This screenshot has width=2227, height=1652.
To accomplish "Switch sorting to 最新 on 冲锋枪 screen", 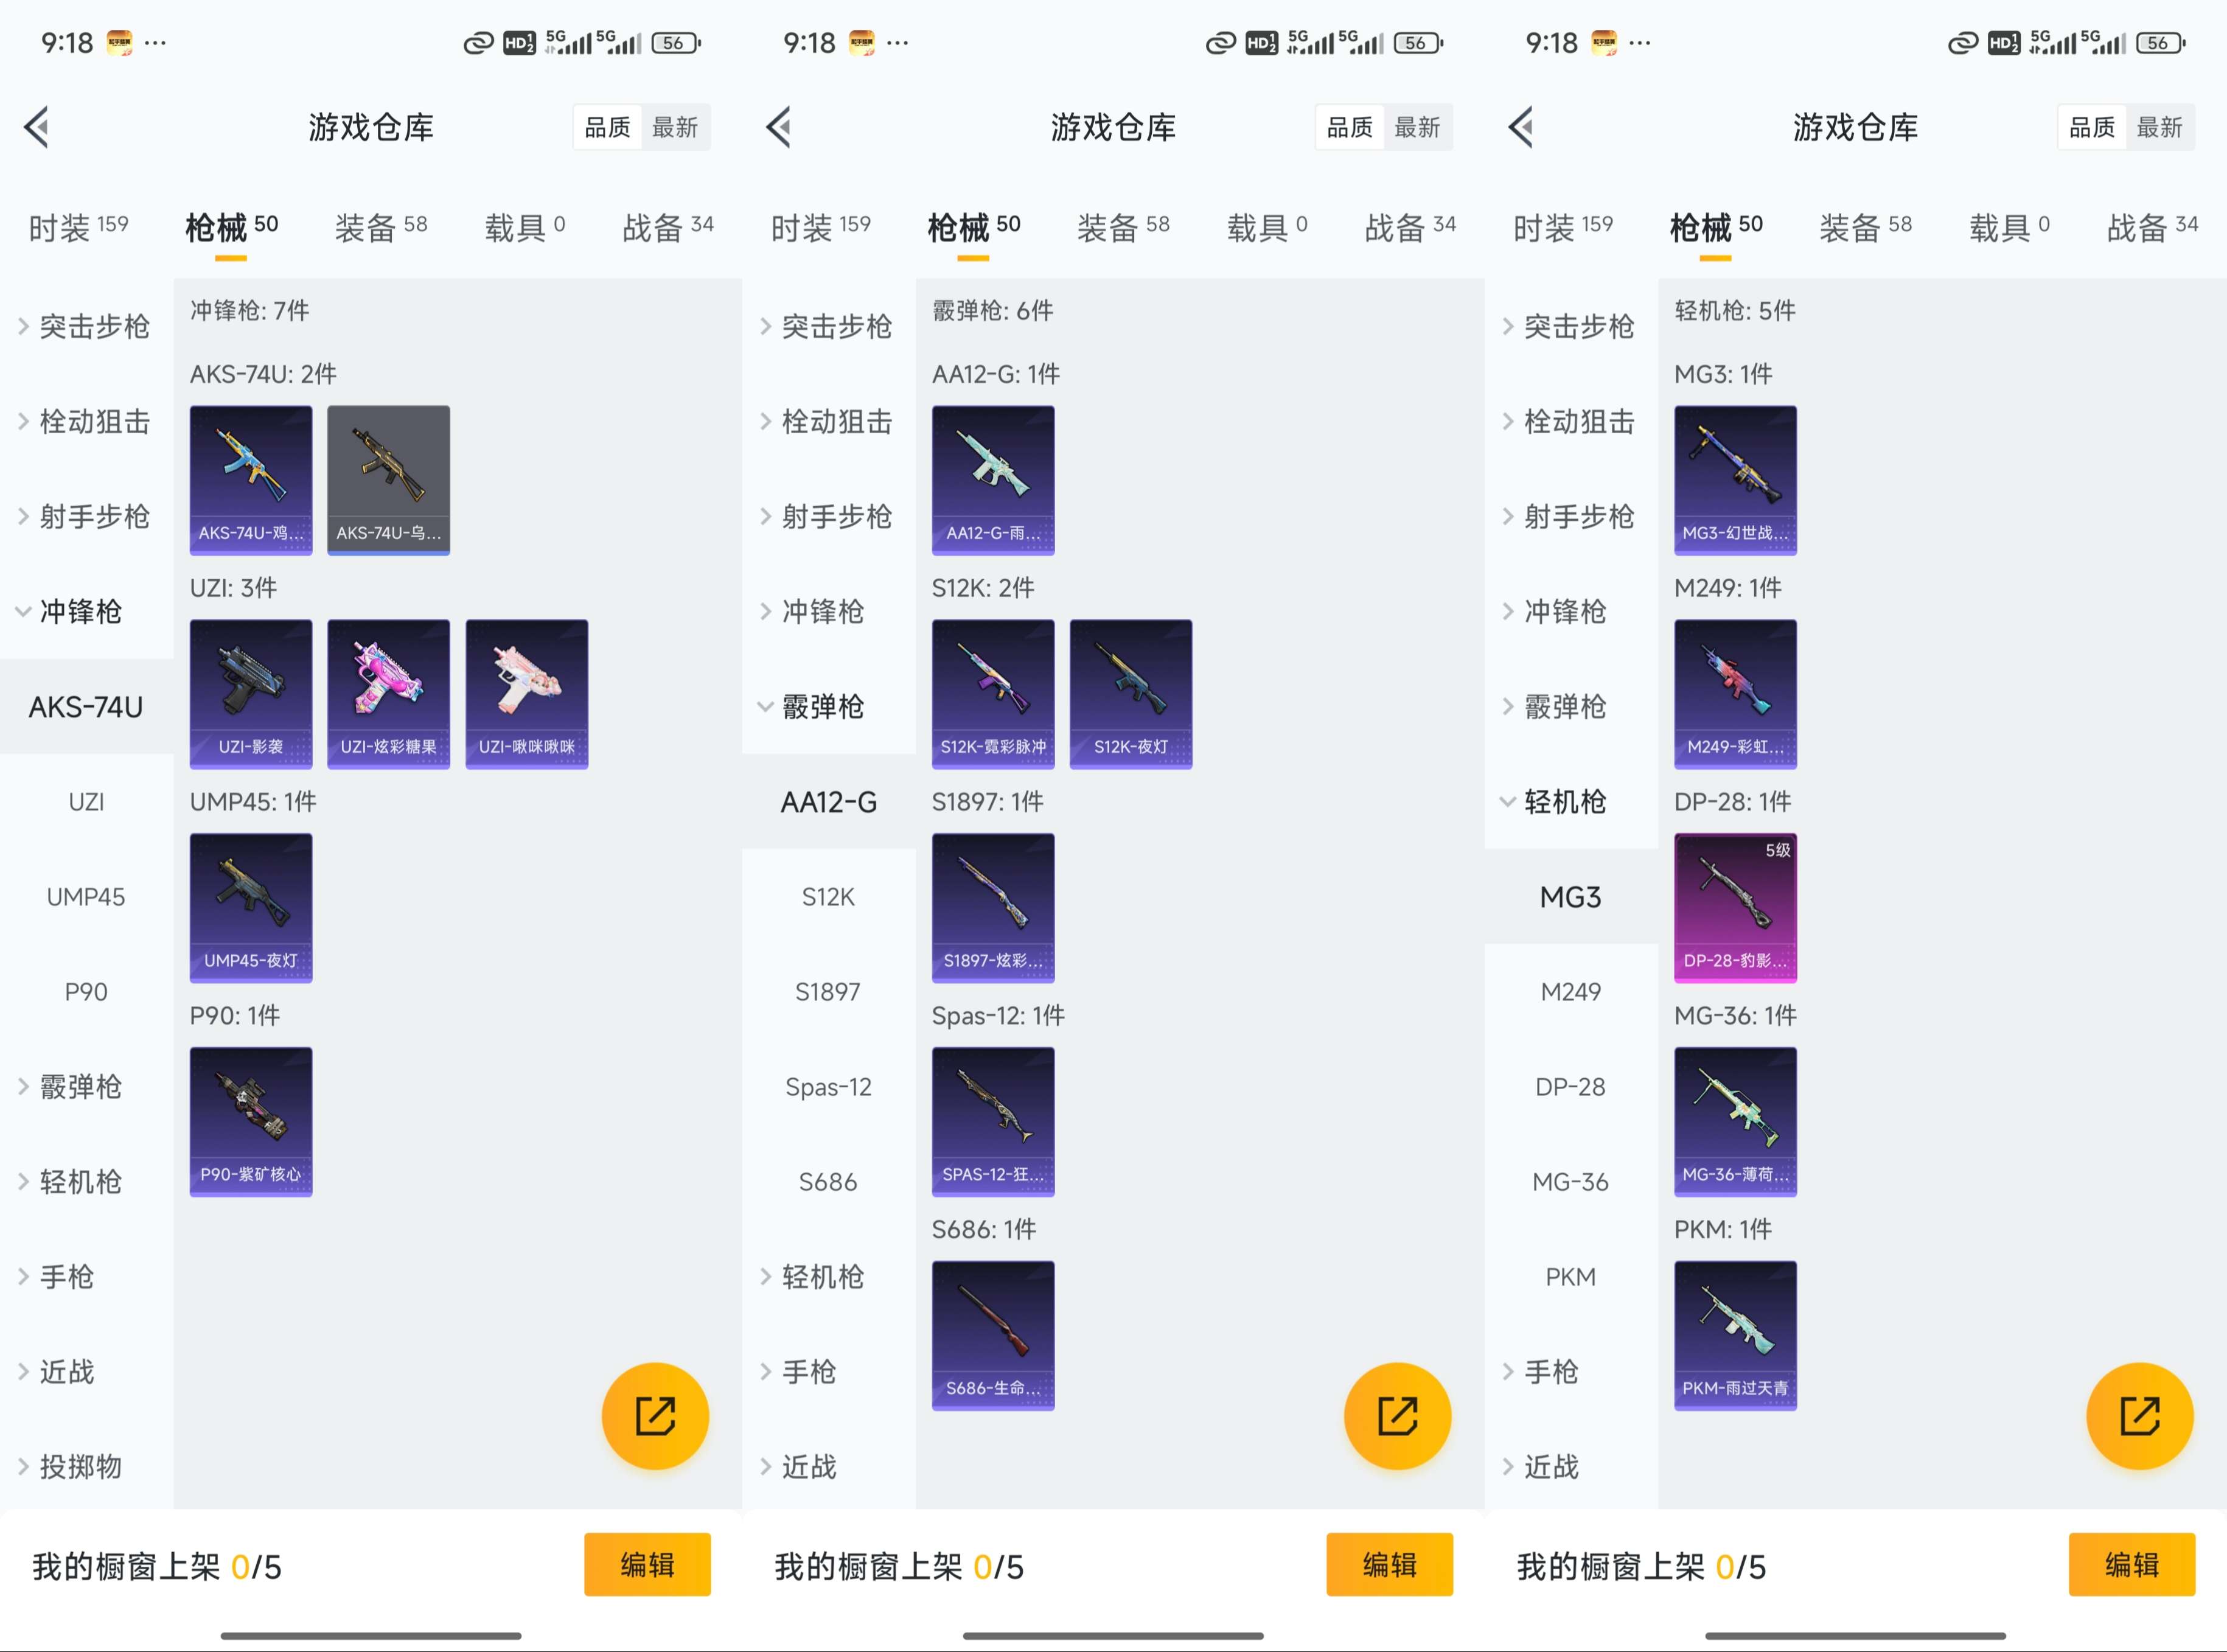I will pyautogui.click(x=675, y=127).
